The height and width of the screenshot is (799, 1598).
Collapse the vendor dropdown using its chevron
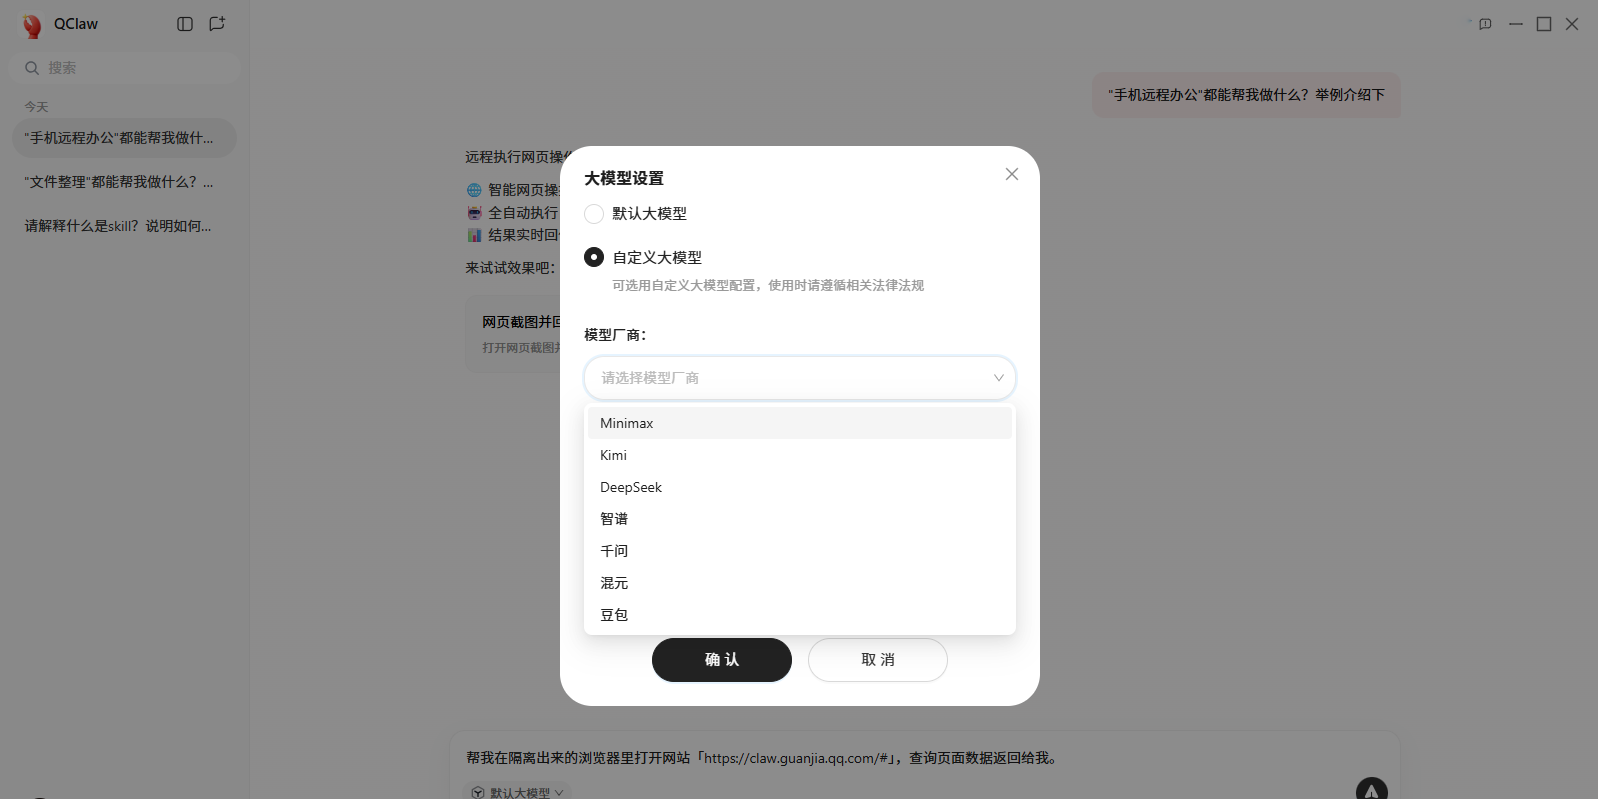click(998, 378)
